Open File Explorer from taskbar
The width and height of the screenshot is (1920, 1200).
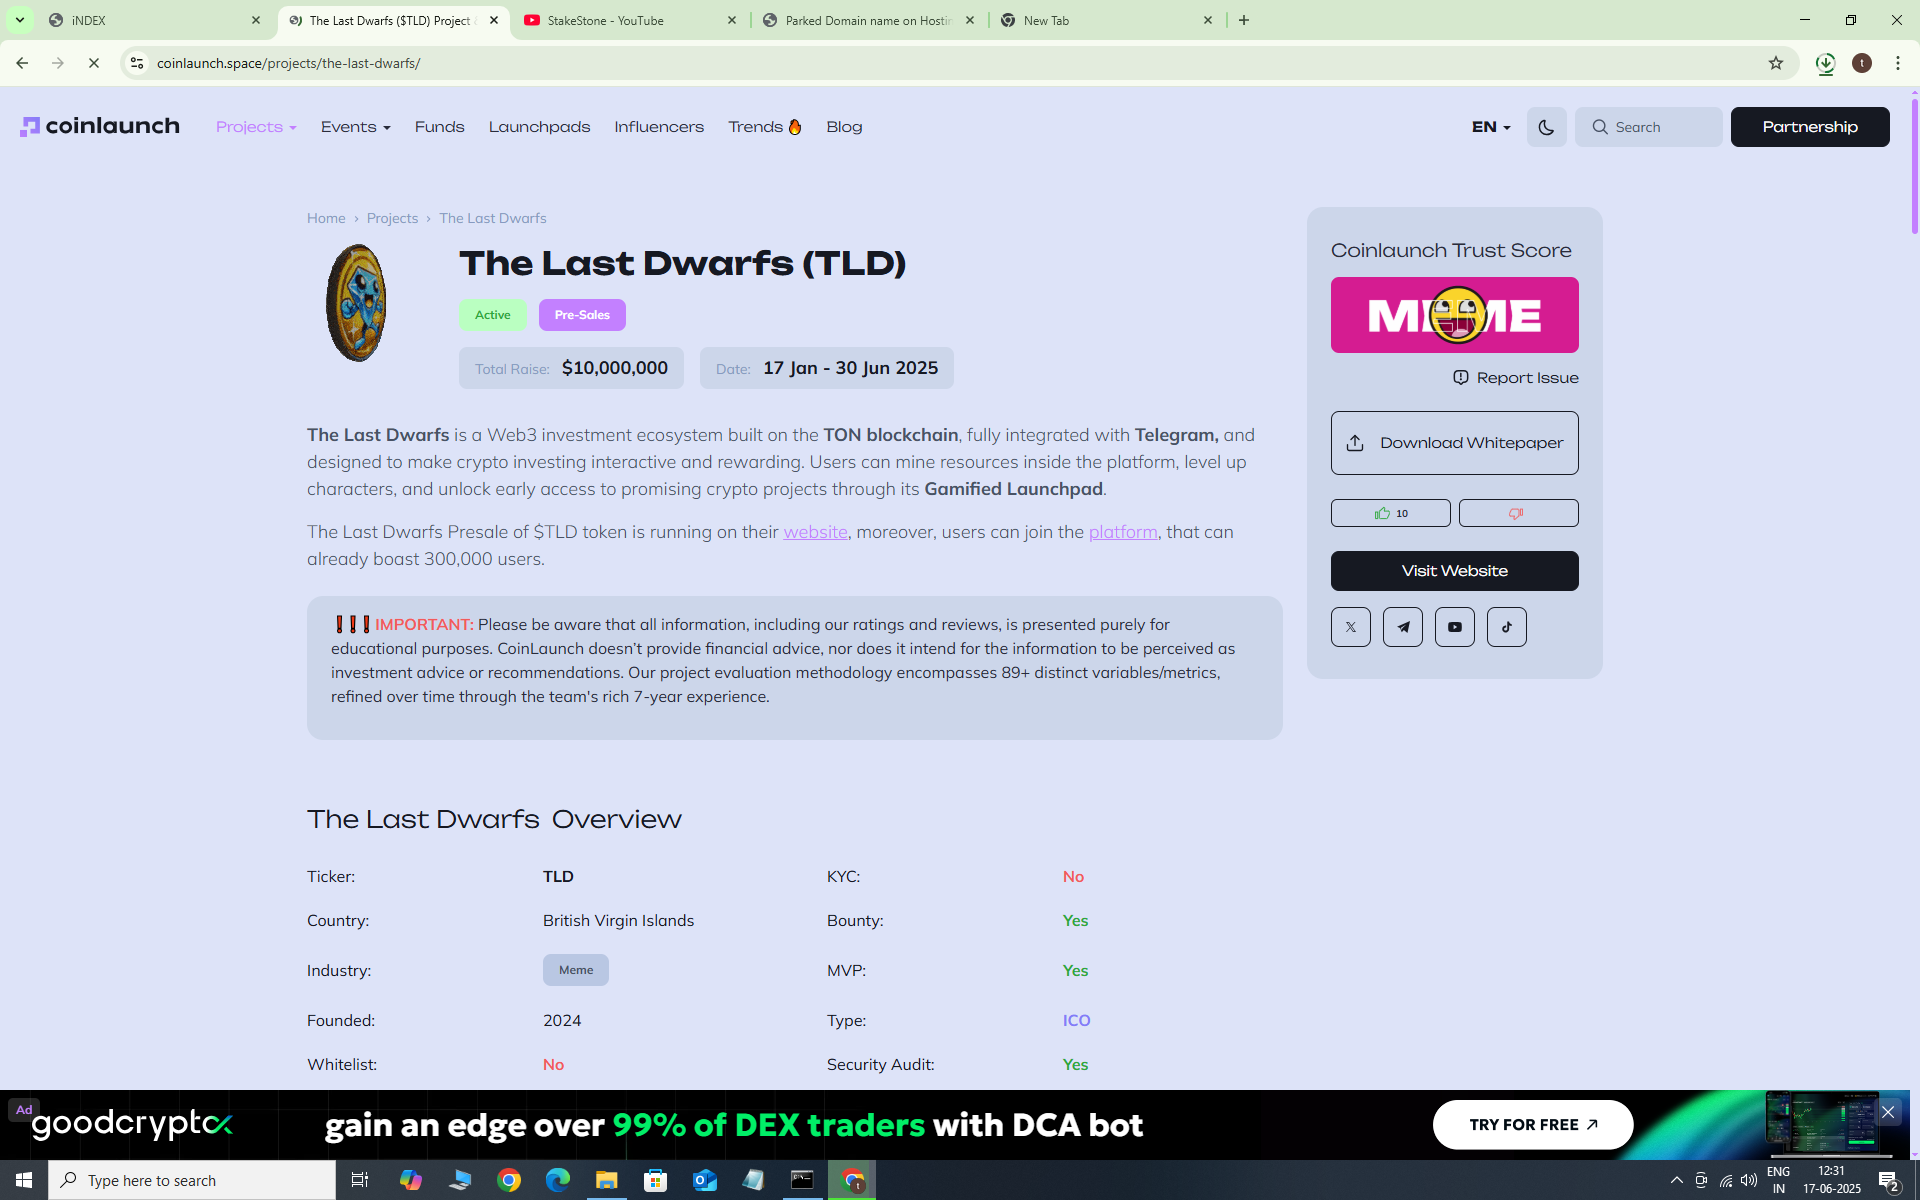607,1180
